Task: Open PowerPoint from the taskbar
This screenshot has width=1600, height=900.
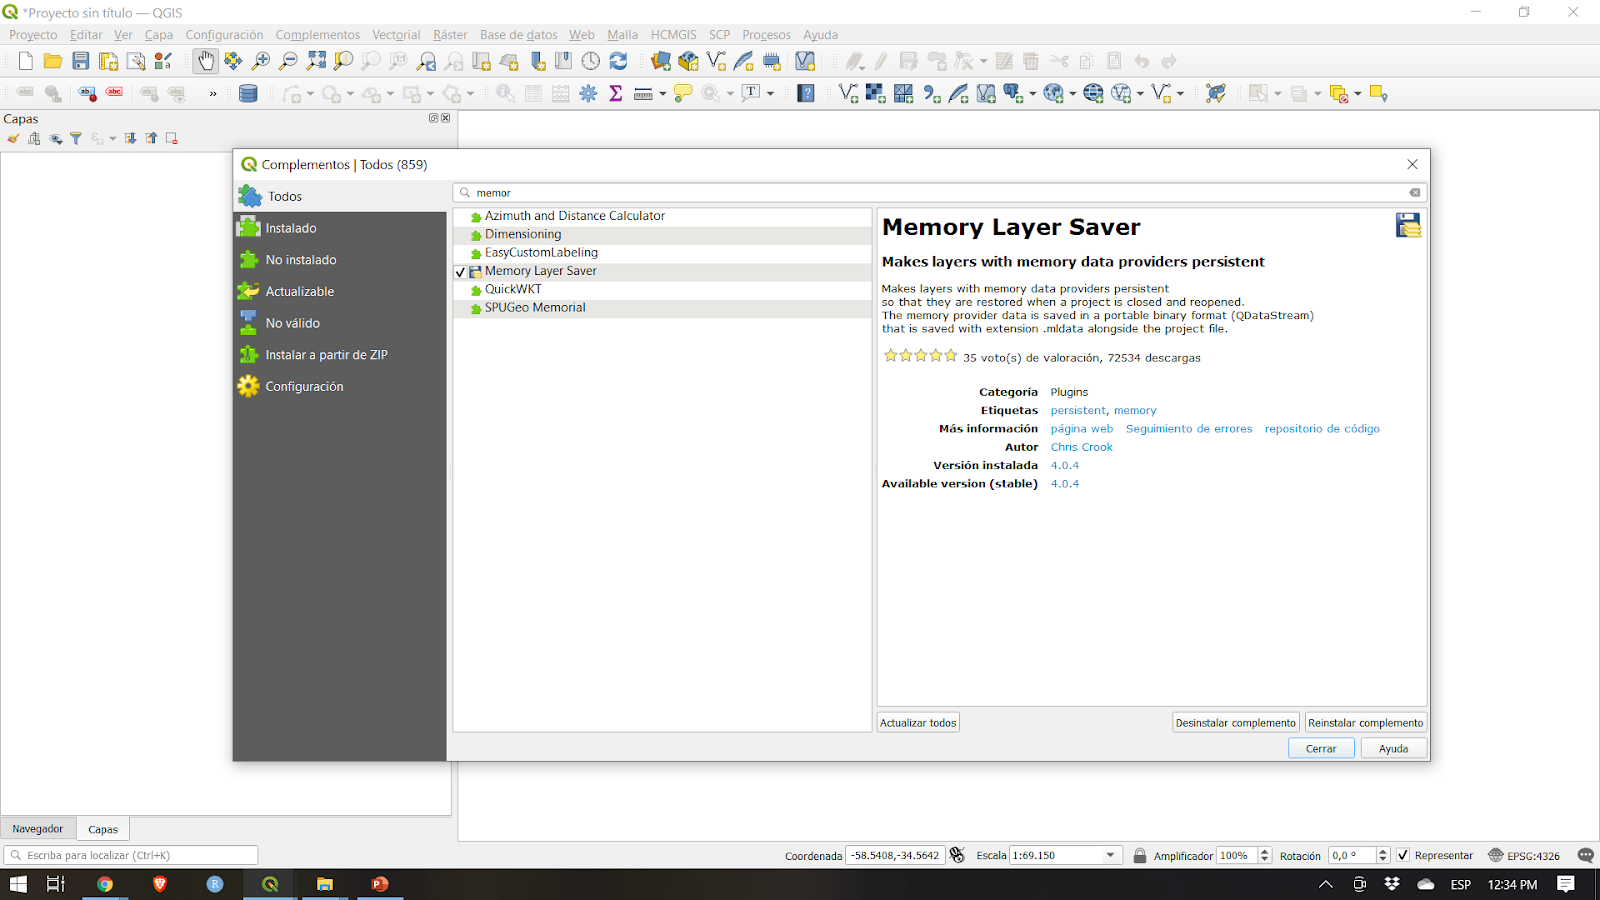Action: (x=380, y=884)
